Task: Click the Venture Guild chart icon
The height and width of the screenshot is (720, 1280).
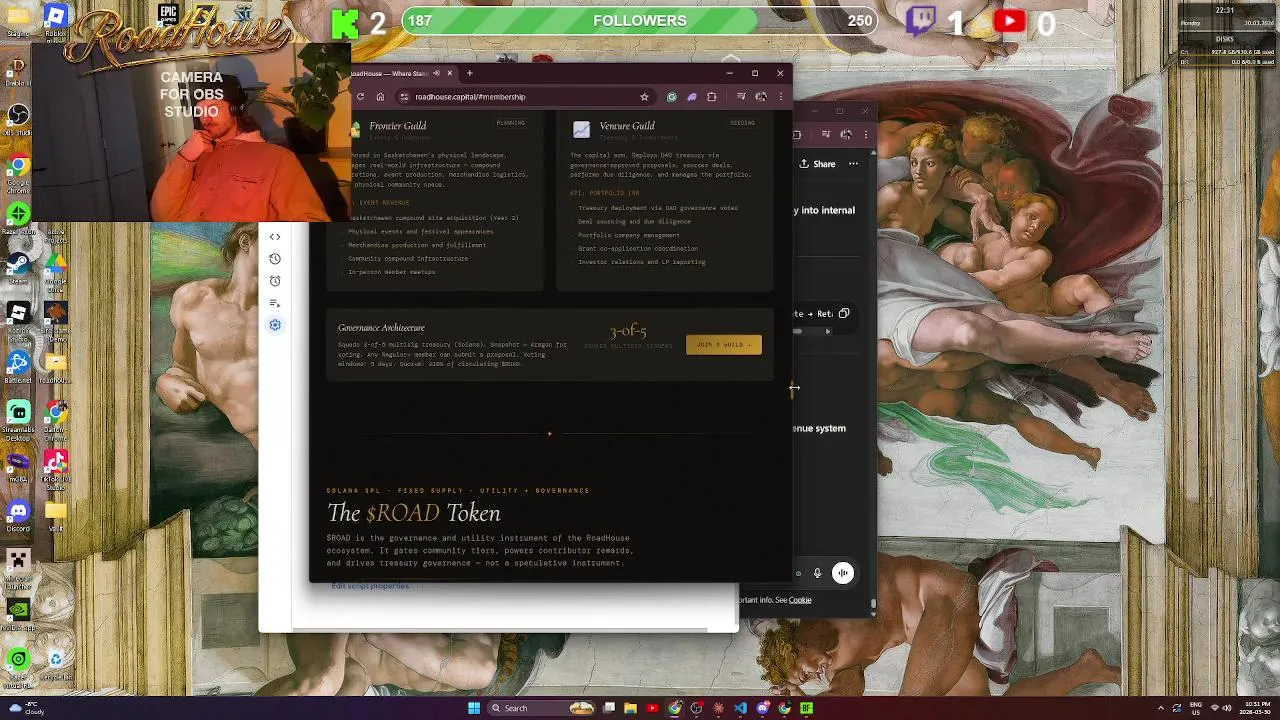Action: (x=581, y=130)
